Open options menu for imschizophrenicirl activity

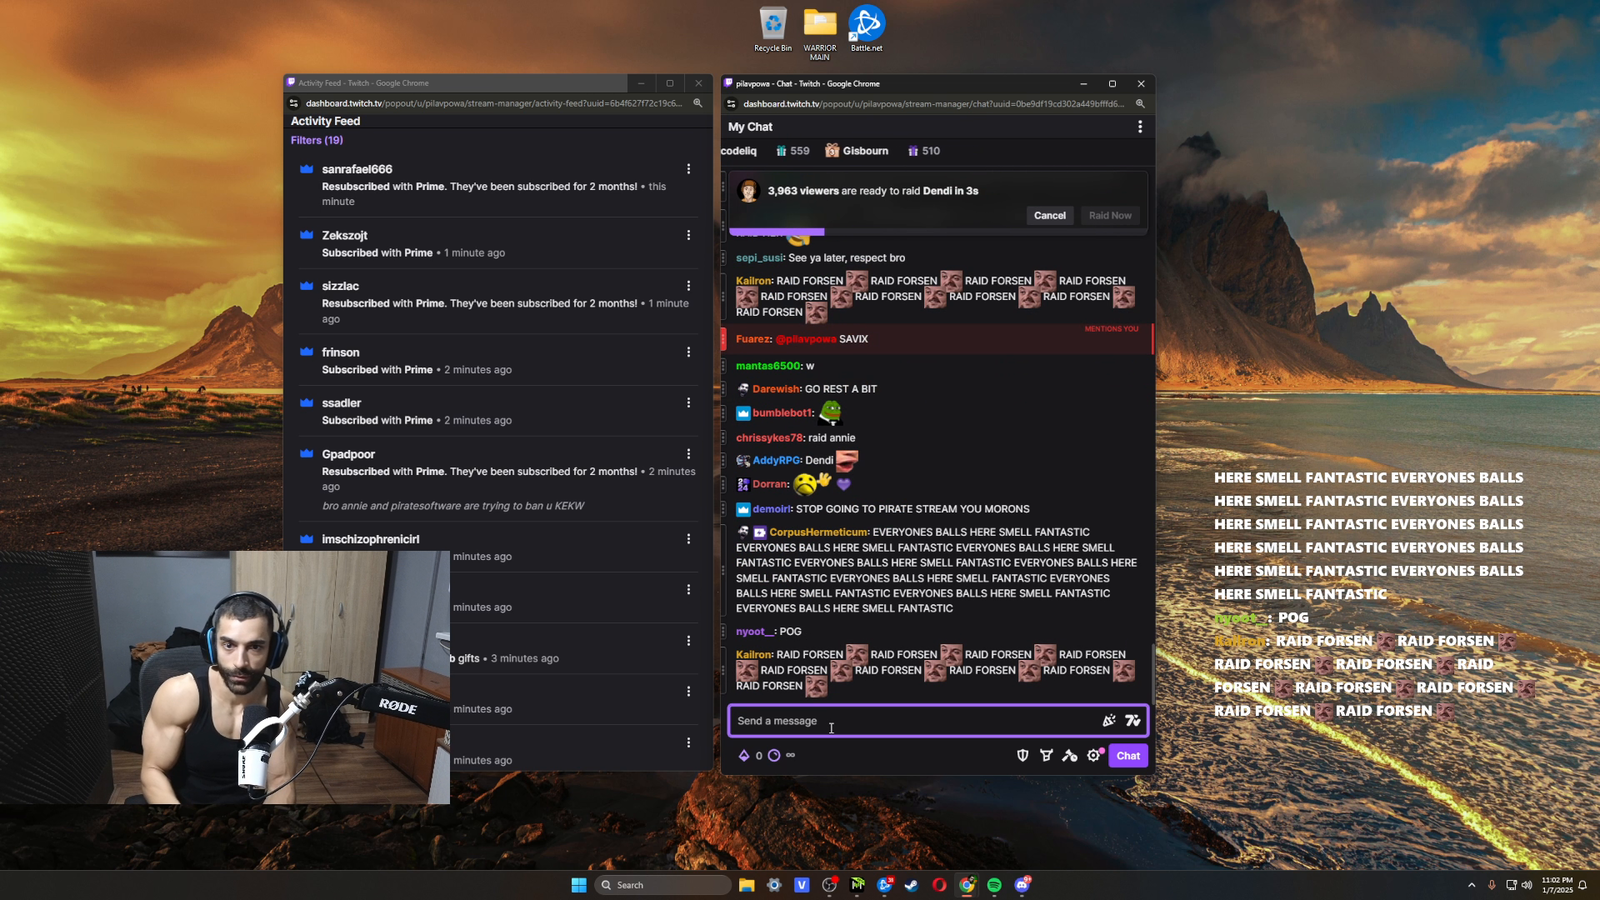[688, 539]
